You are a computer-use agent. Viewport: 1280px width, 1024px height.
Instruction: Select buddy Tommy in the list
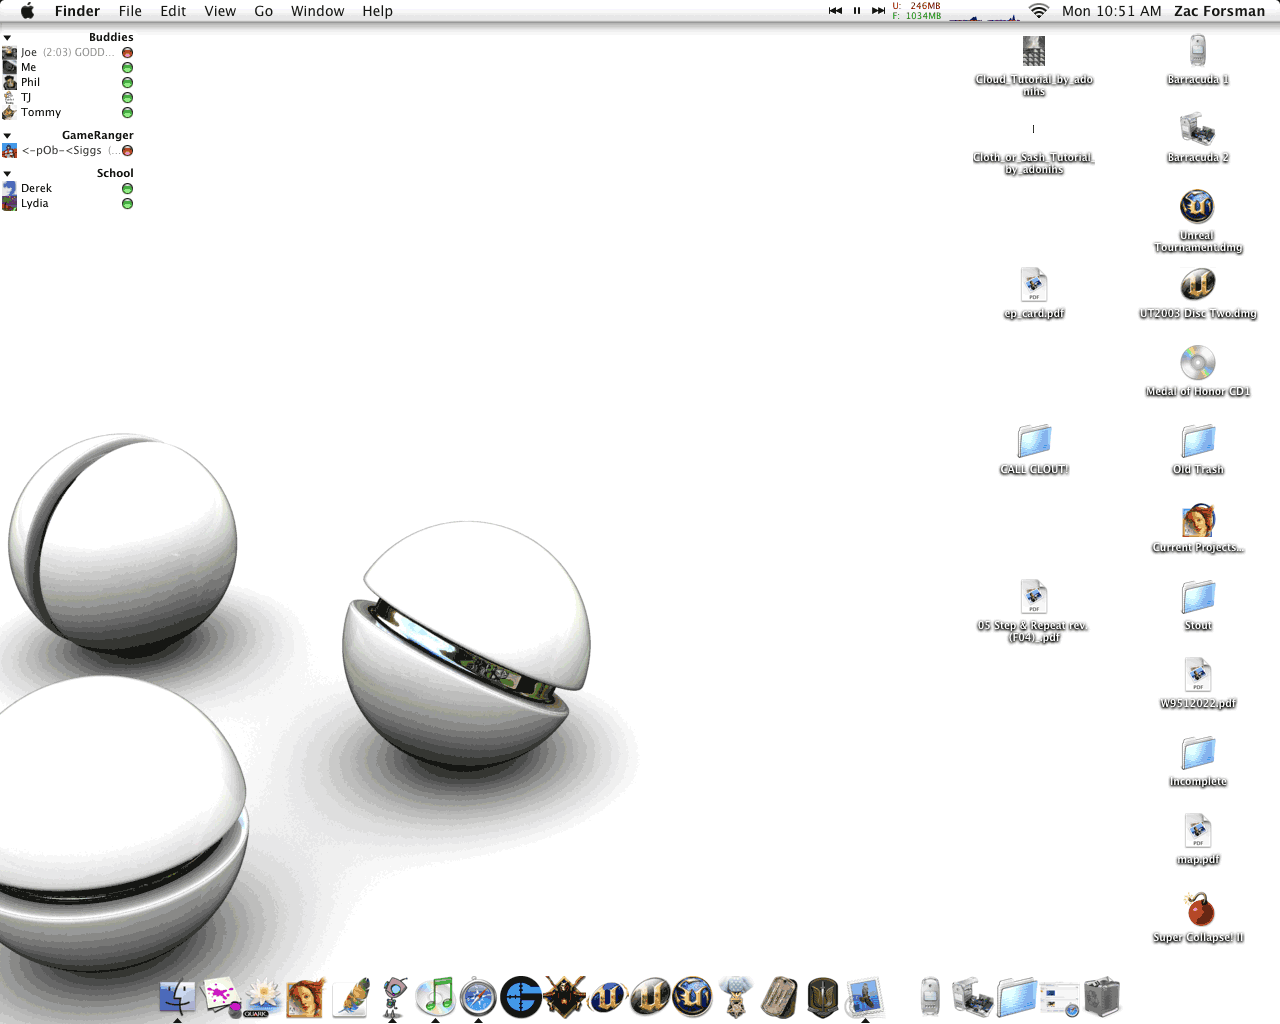(68, 112)
